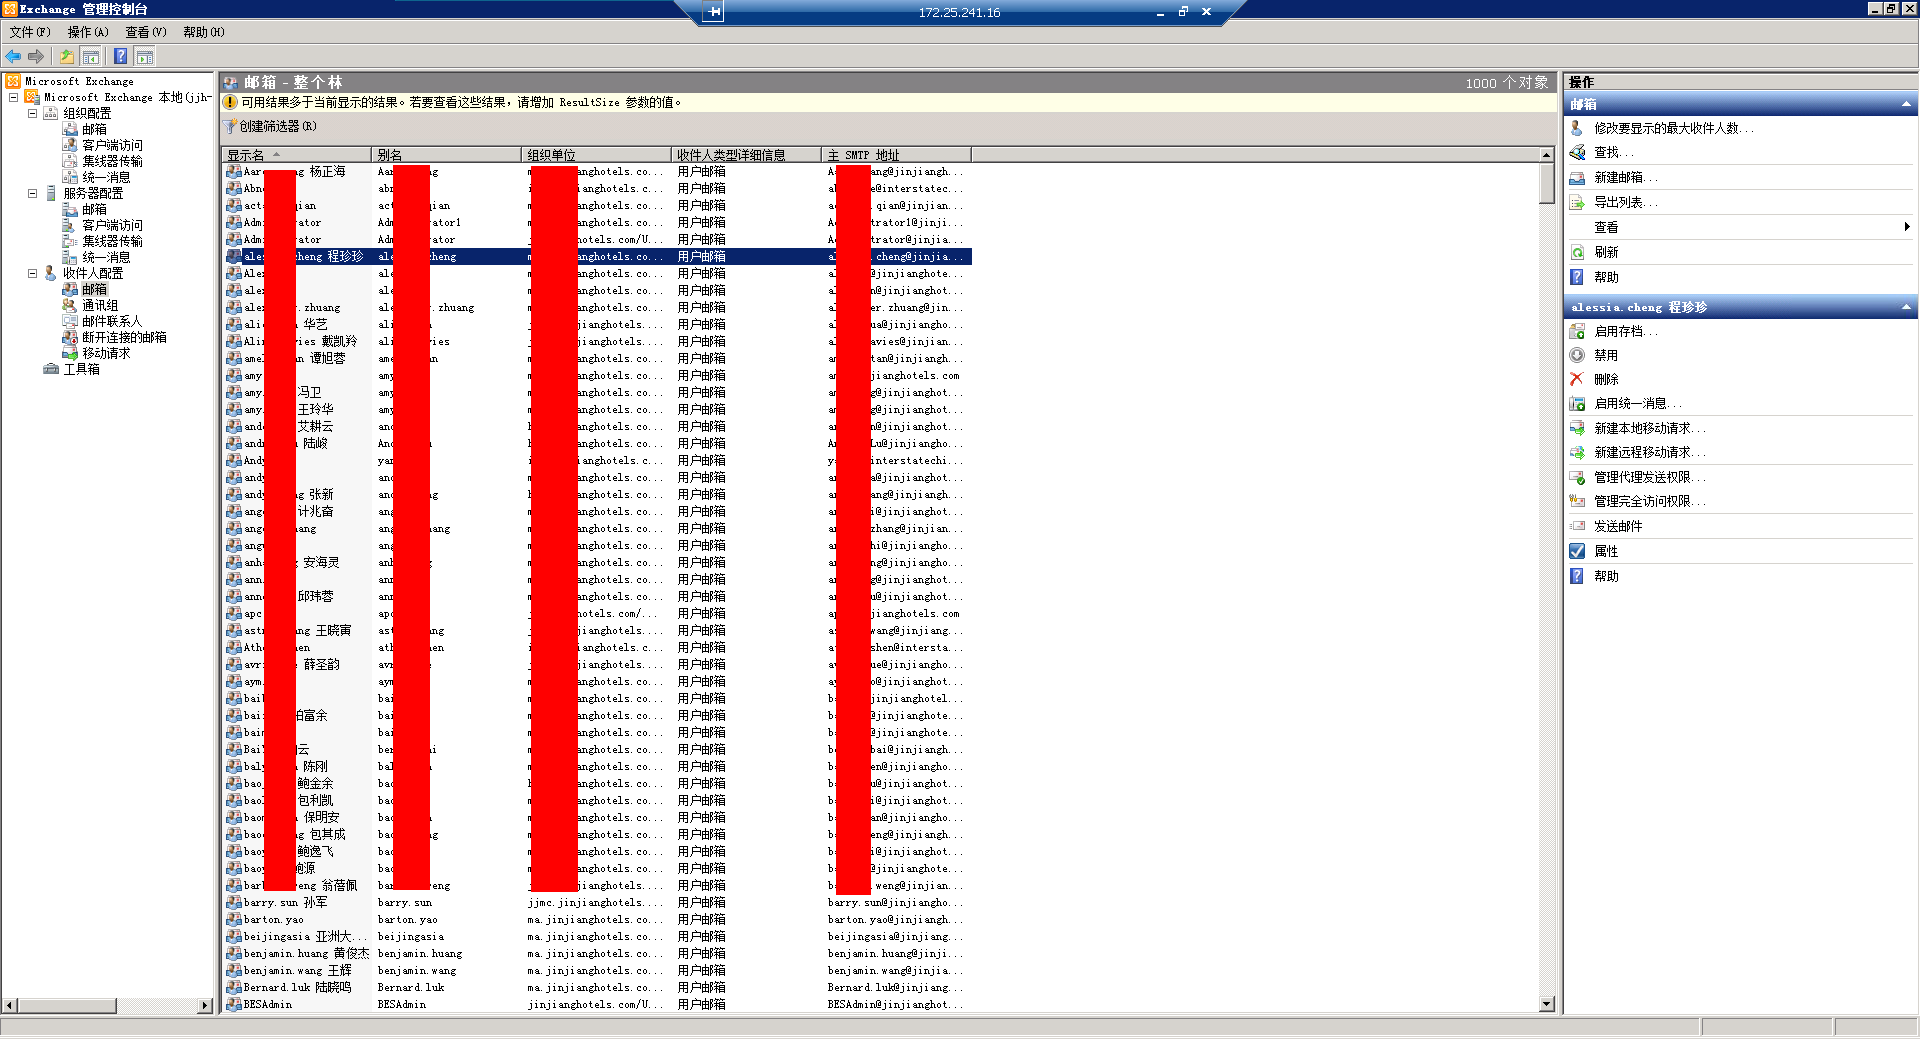Image resolution: width=1920 pixels, height=1039 pixels.
Task: Click the 新建邮箱 icon in actions
Action: 1577,177
